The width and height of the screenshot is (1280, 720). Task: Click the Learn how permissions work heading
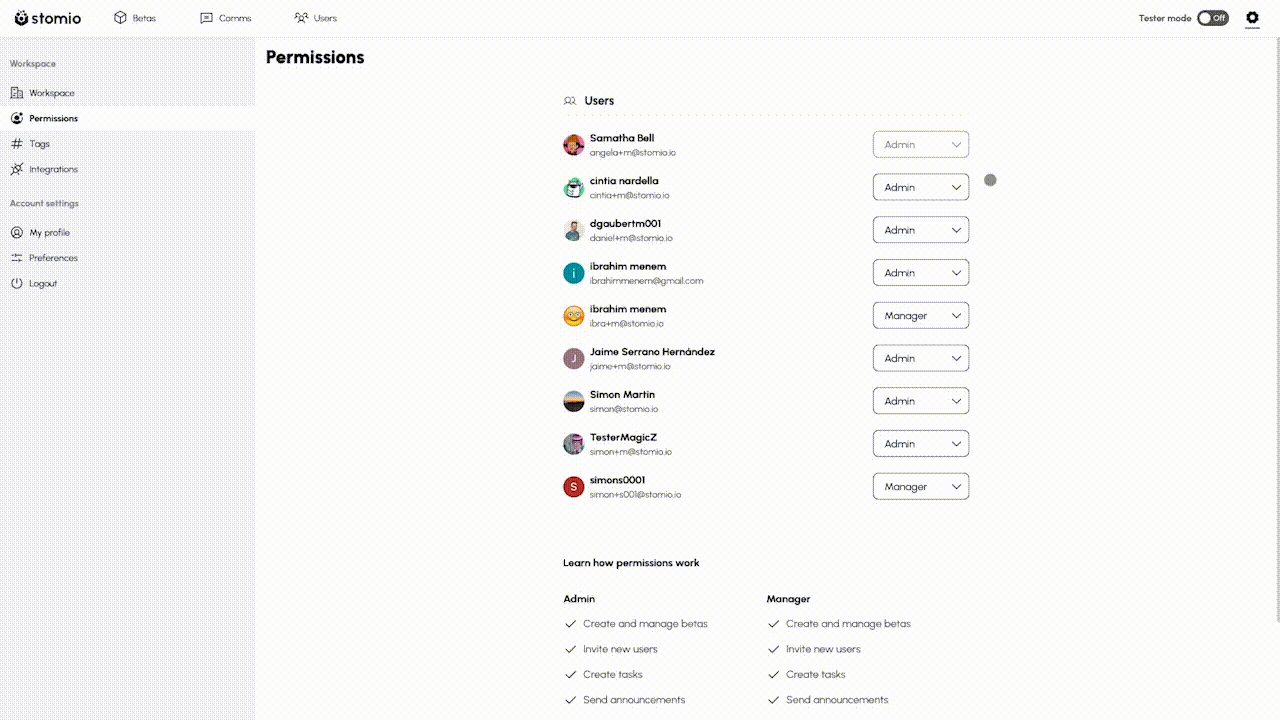coord(631,562)
